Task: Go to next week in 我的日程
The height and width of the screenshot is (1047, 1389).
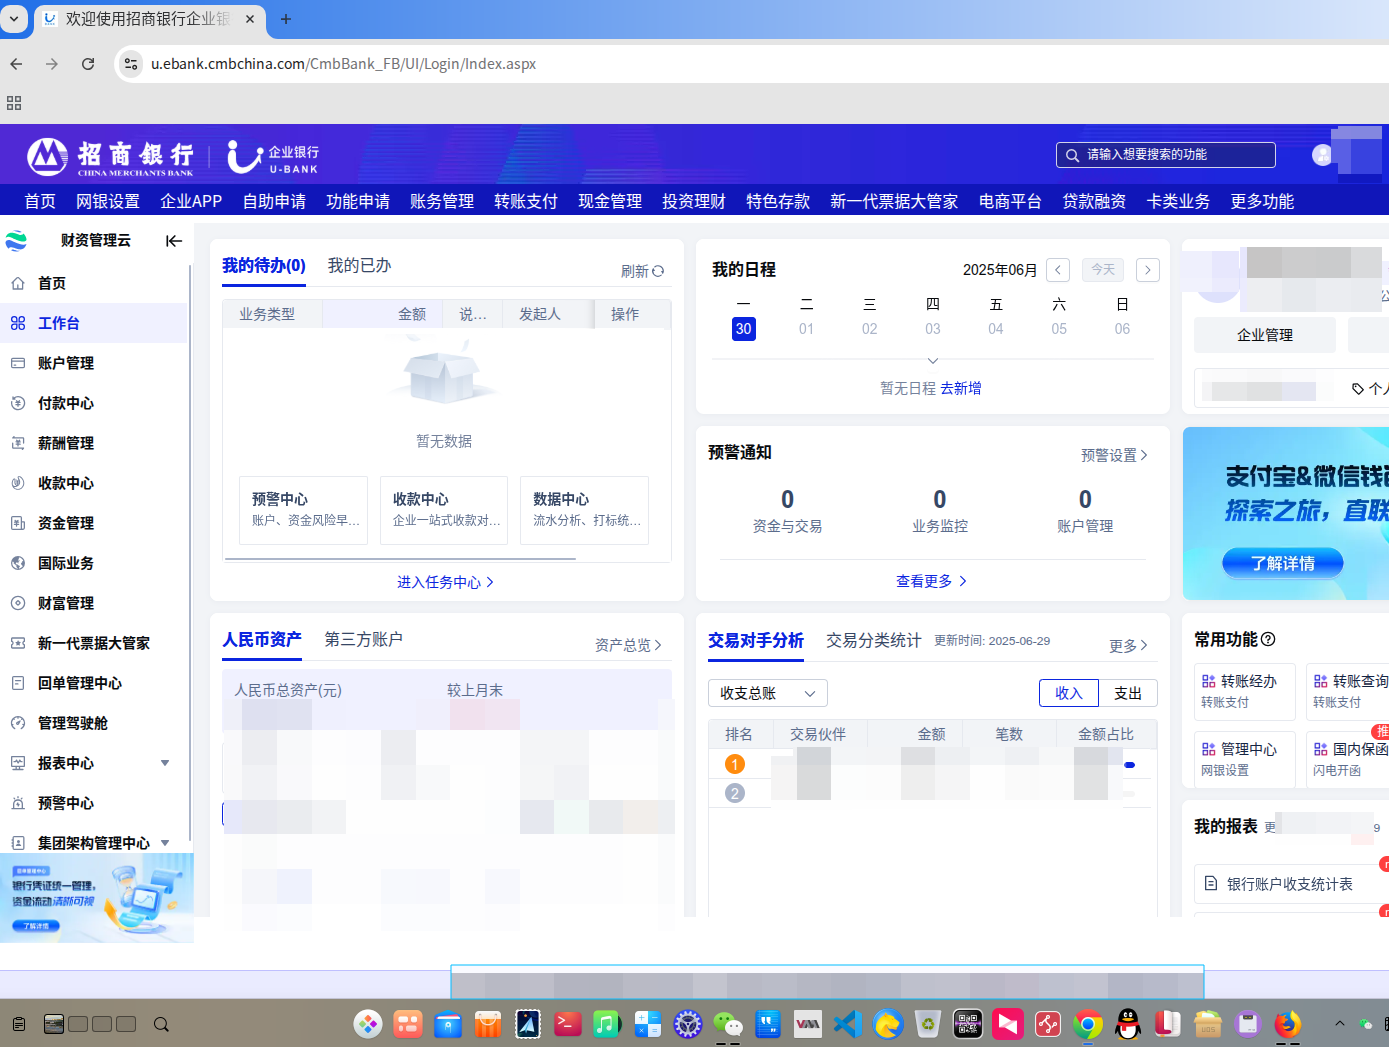Action: 1148,270
